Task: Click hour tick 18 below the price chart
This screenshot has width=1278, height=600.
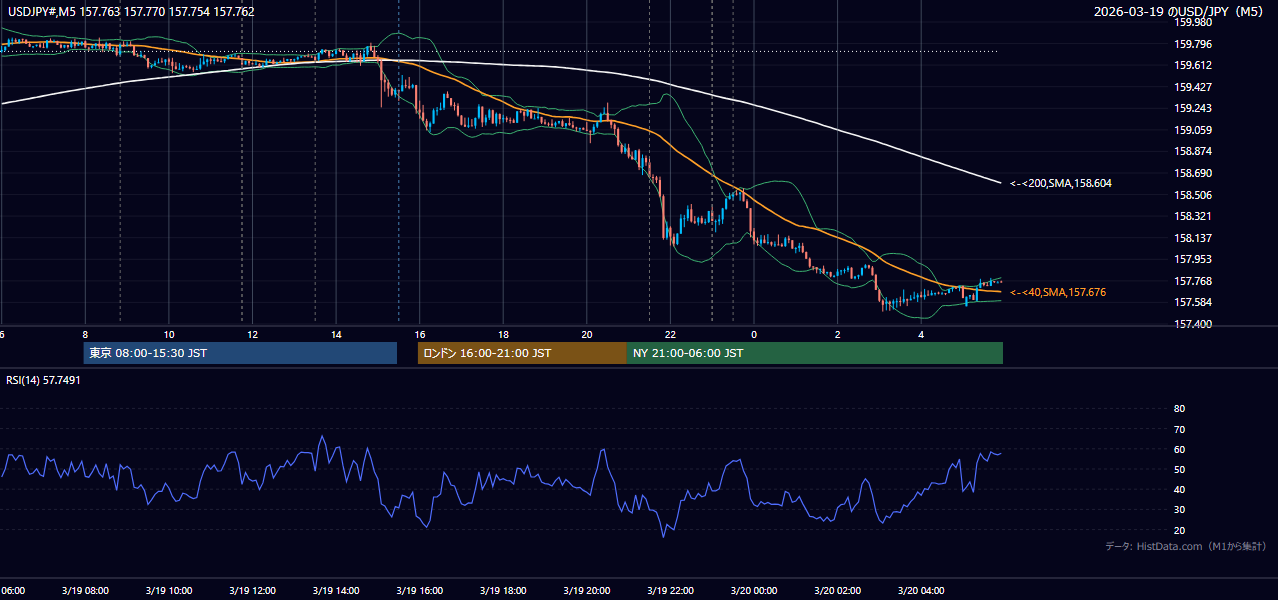Action: (503, 335)
